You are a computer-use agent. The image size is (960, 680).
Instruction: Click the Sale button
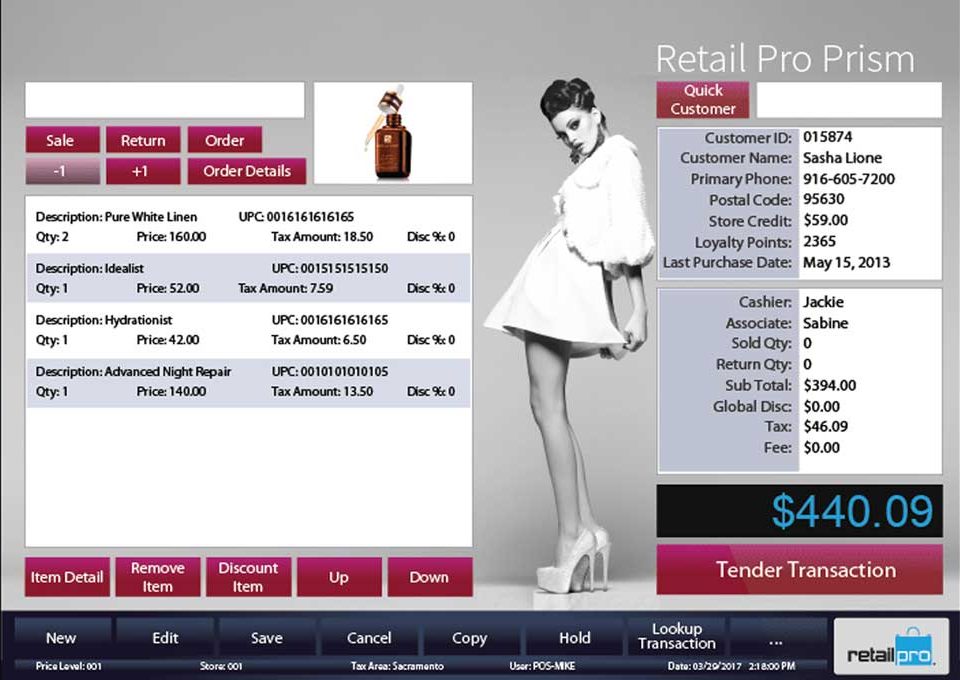pyautogui.click(x=62, y=140)
